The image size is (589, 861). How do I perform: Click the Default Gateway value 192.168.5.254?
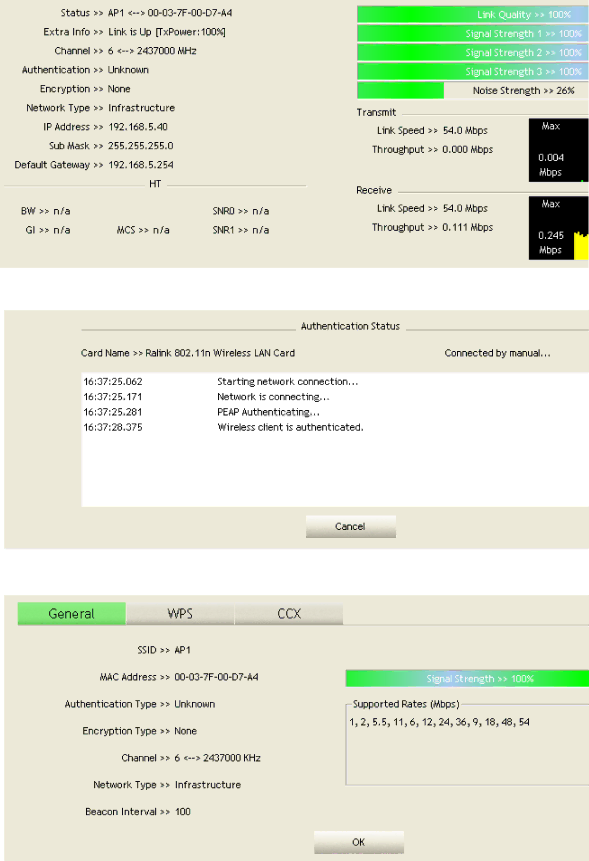click(x=141, y=165)
